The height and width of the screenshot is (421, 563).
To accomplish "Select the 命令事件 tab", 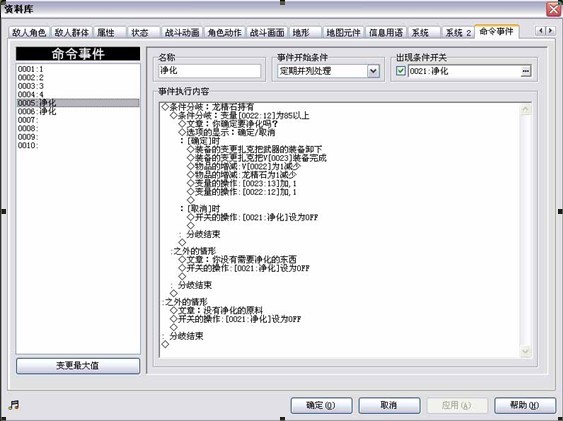I will coord(496,32).
